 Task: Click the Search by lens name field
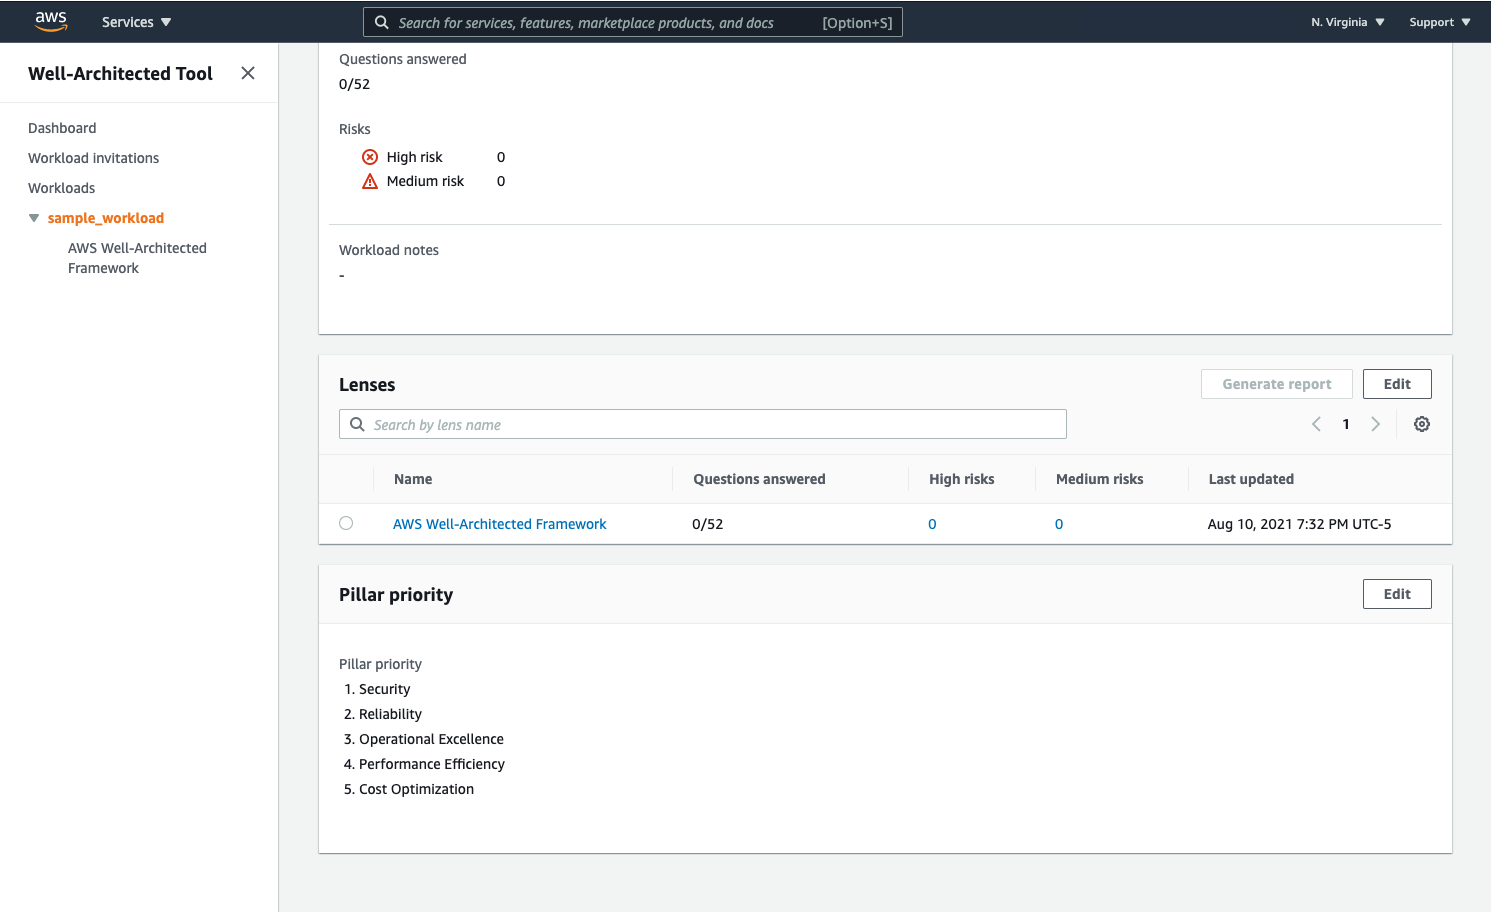(x=702, y=424)
